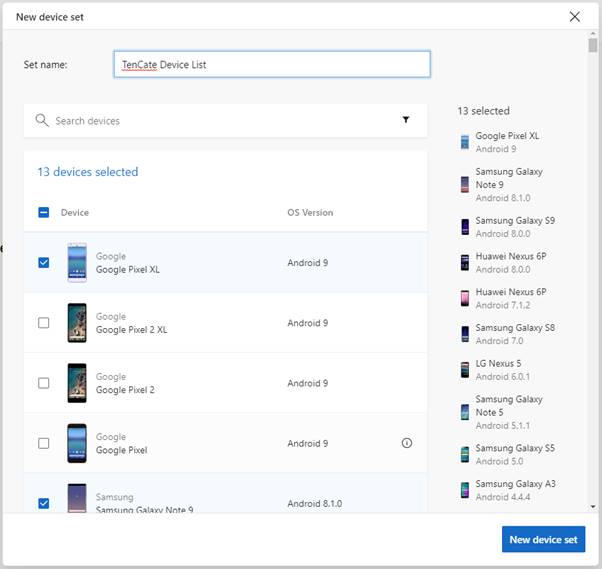Select Google Pixel XL name in device list
Image resolution: width=602 pixels, height=569 pixels.
[127, 270]
